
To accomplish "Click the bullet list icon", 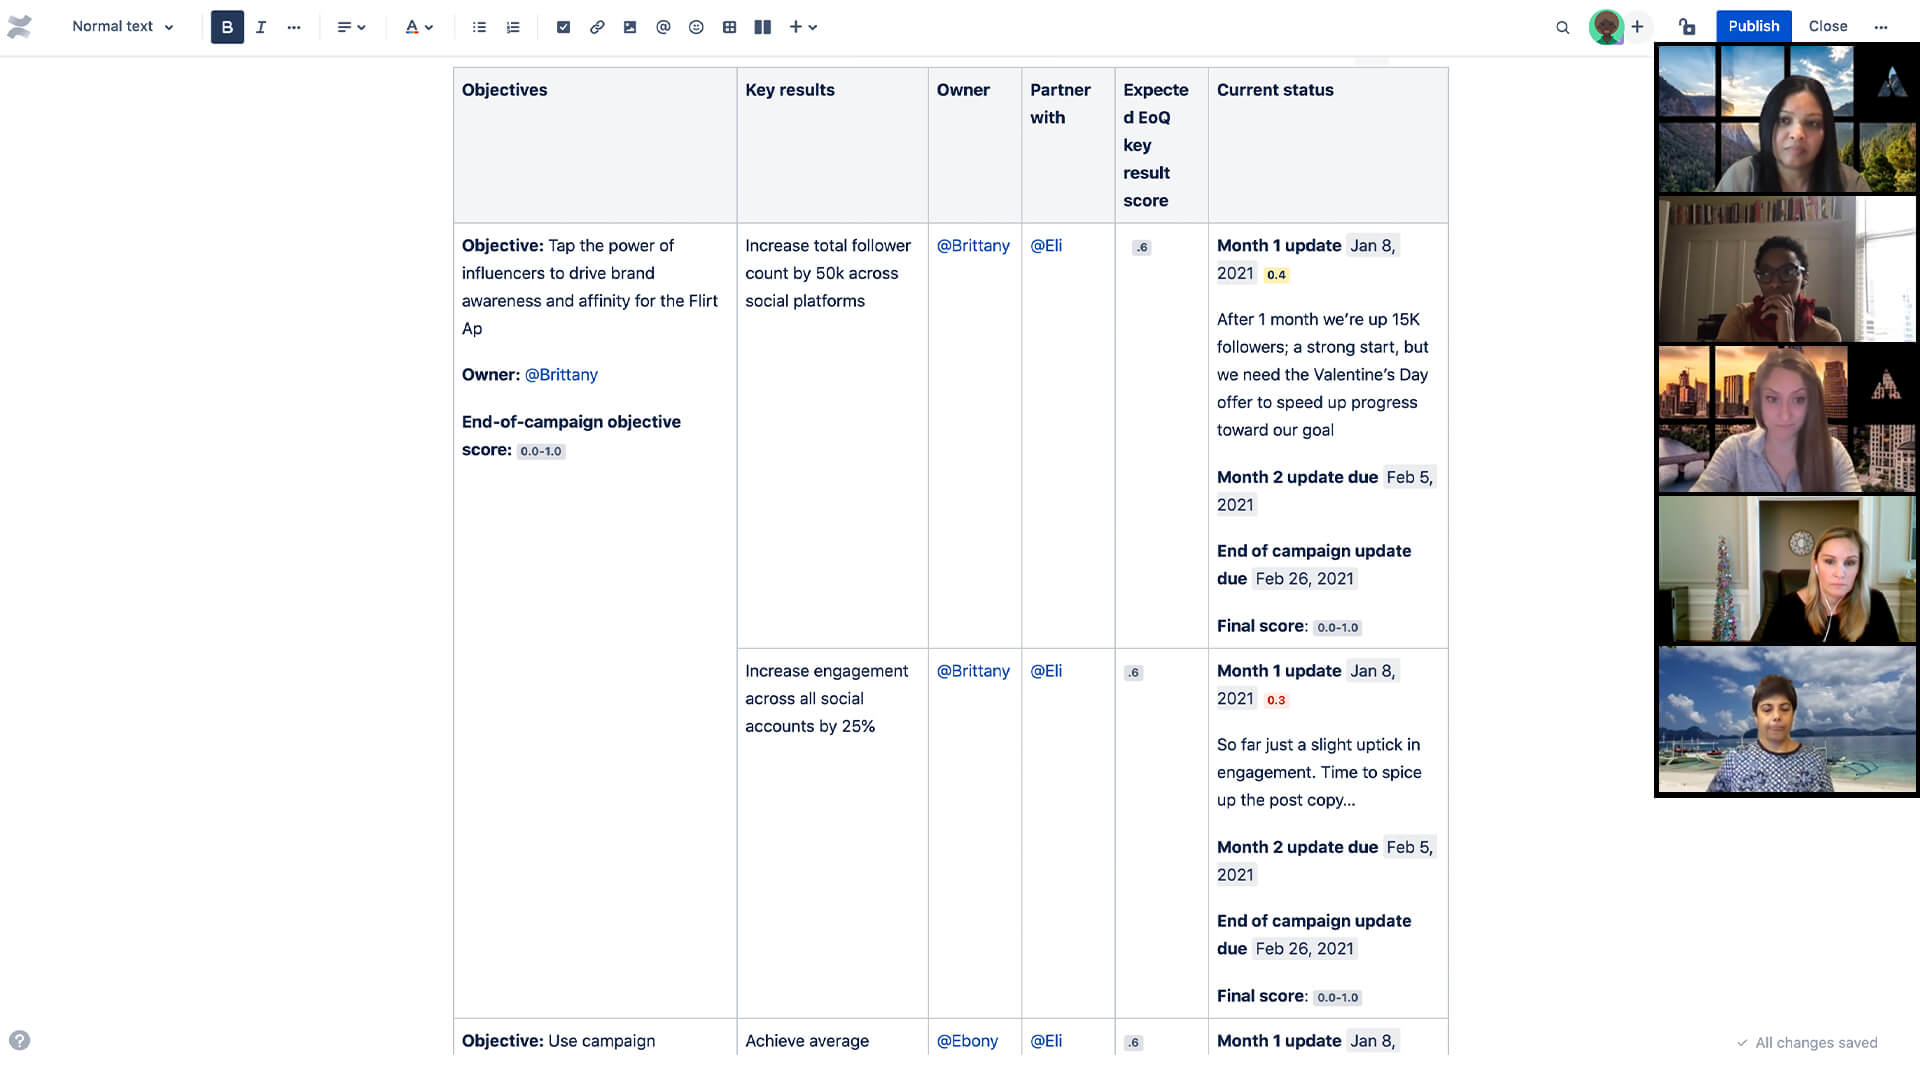I will tap(477, 26).
